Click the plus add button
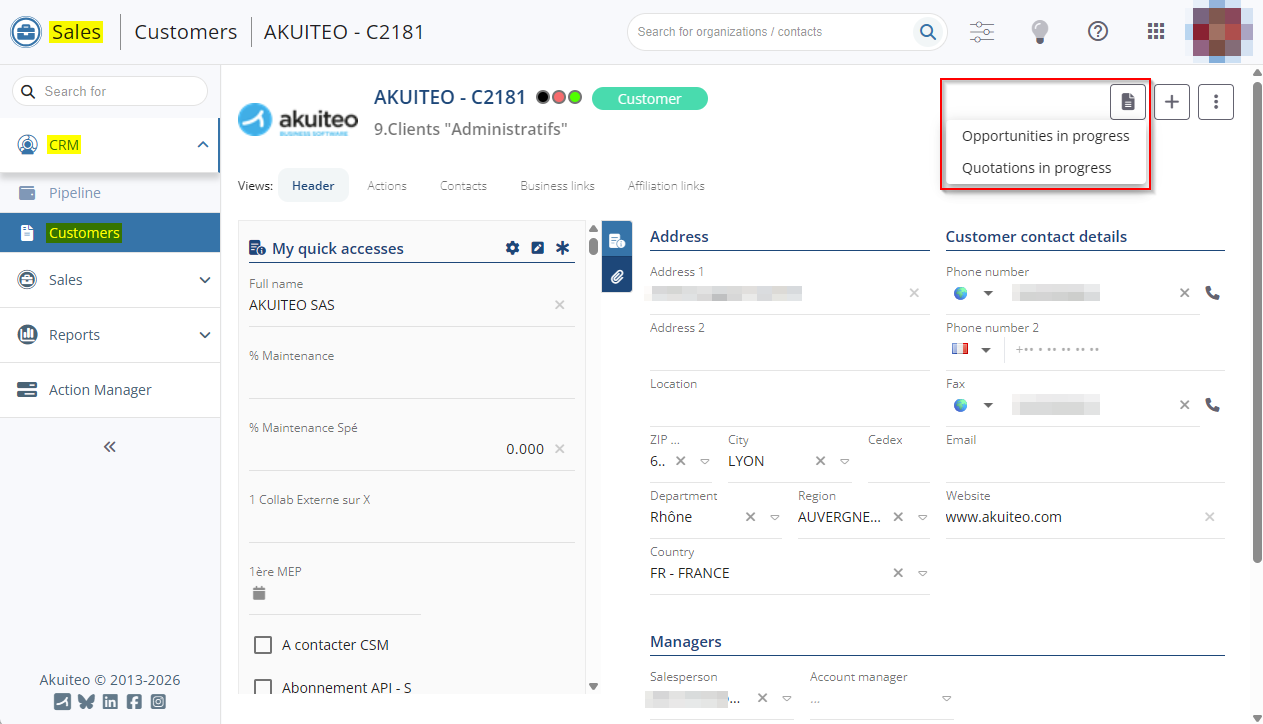1263x724 pixels. [1172, 102]
